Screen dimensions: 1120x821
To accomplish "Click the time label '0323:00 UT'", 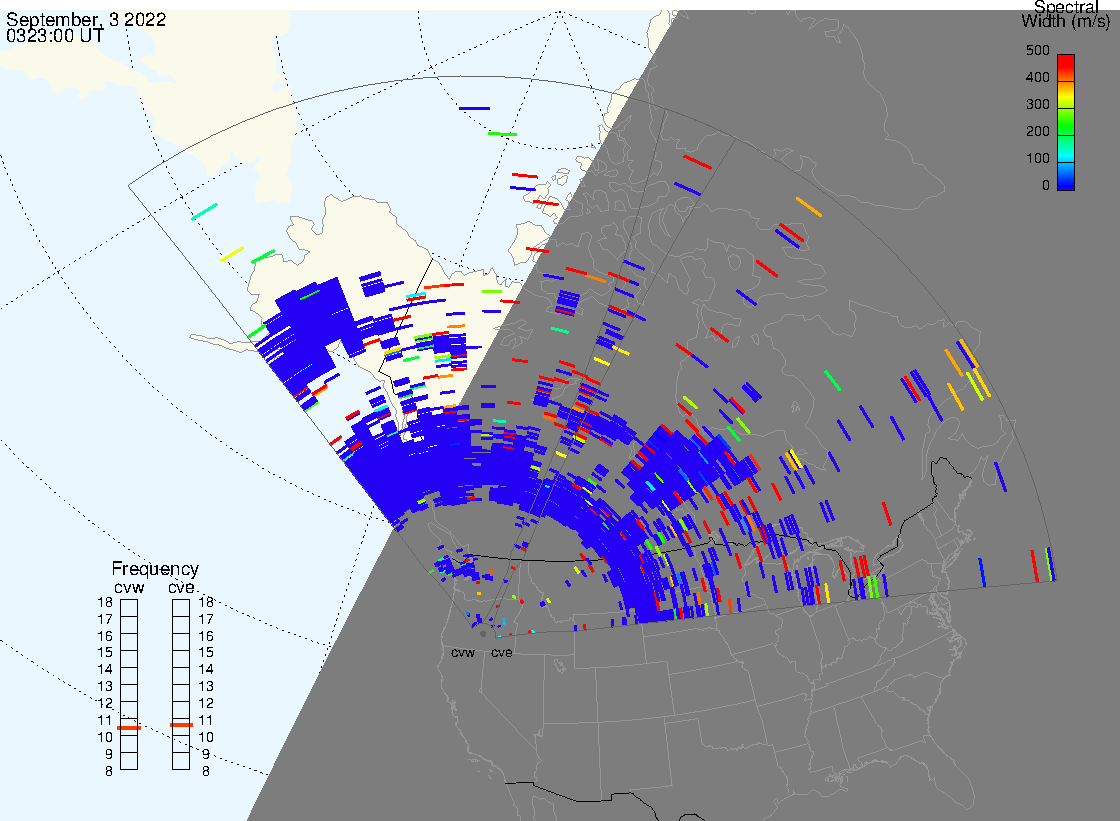I will pyautogui.click(x=54, y=35).
